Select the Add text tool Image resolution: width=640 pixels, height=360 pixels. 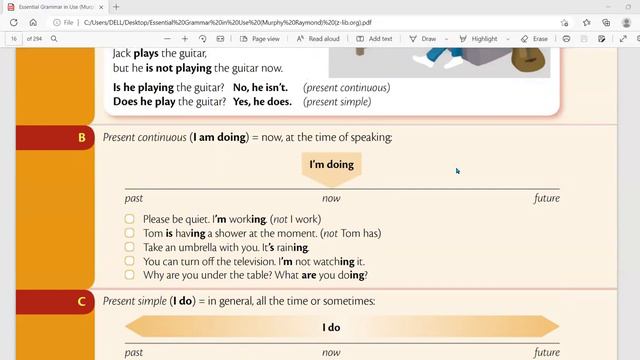pyautogui.click(x=374, y=39)
